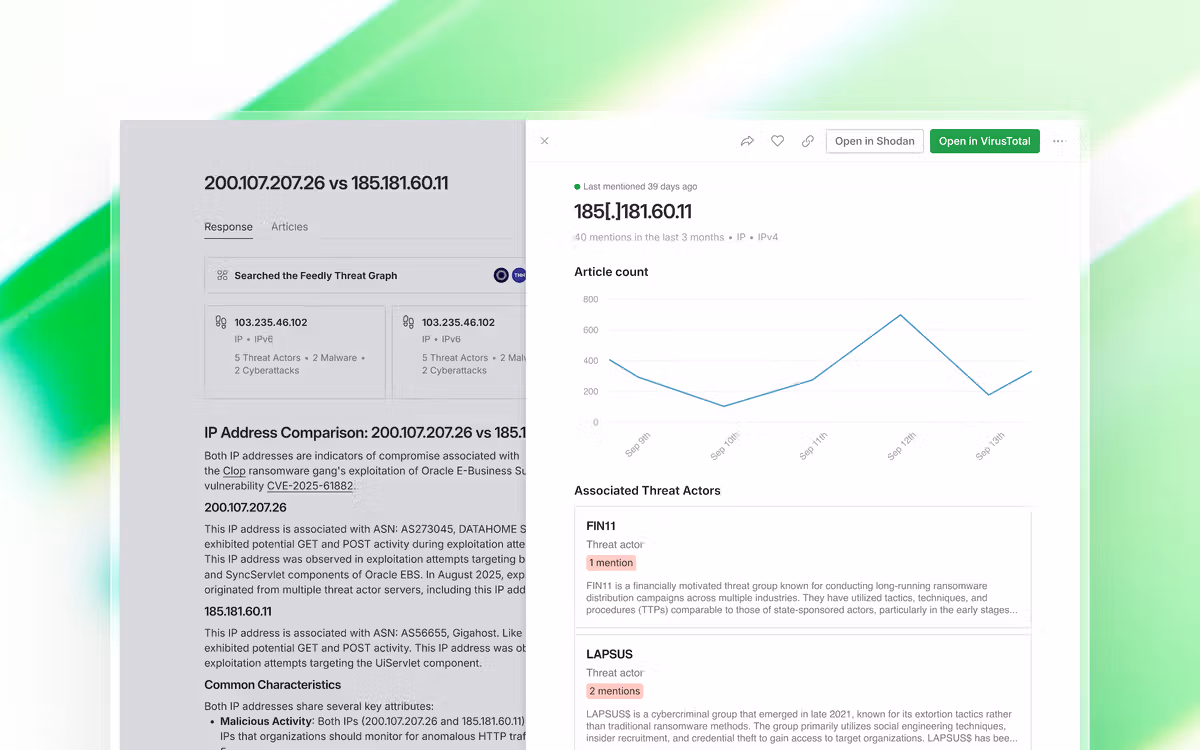The height and width of the screenshot is (750, 1200).
Task: Open the three-dot more options menu
Action: (1060, 141)
